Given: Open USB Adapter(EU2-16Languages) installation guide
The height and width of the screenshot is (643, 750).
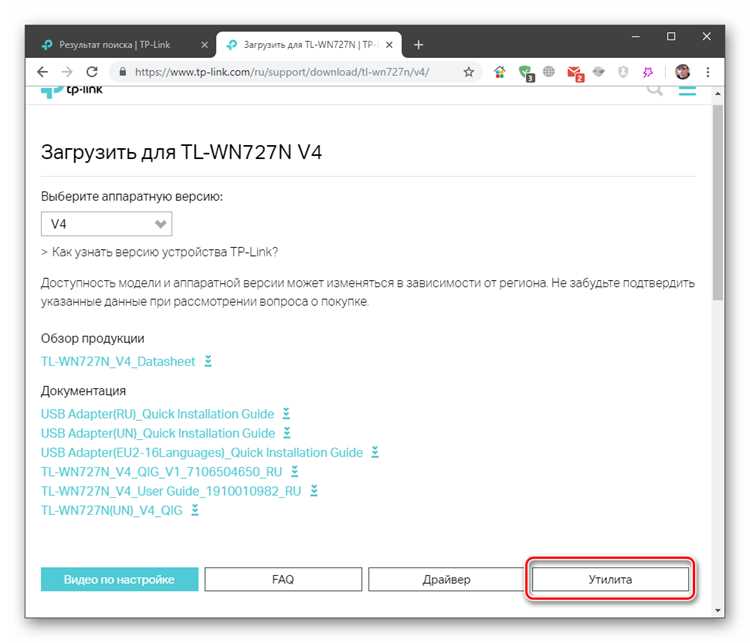Looking at the screenshot, I should pos(202,452).
